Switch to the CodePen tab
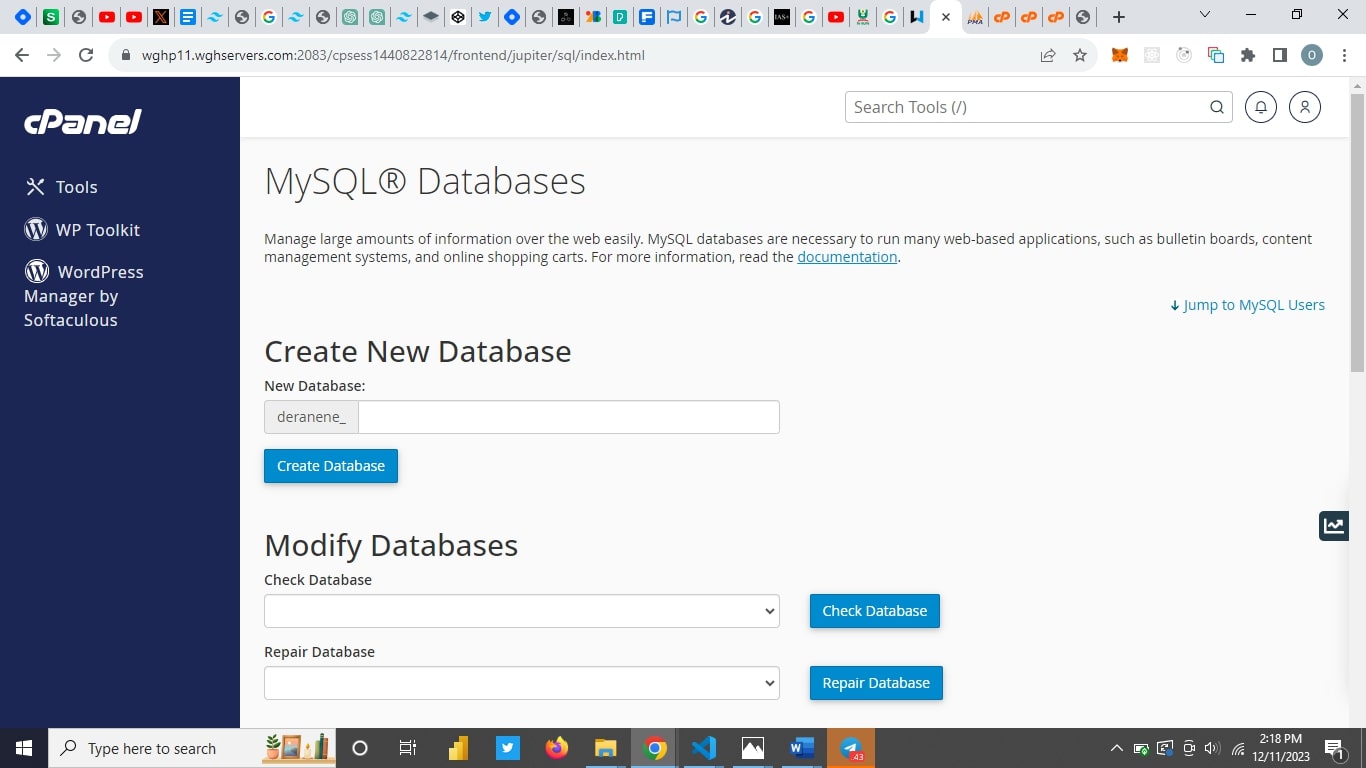This screenshot has width=1366, height=768. (x=458, y=17)
